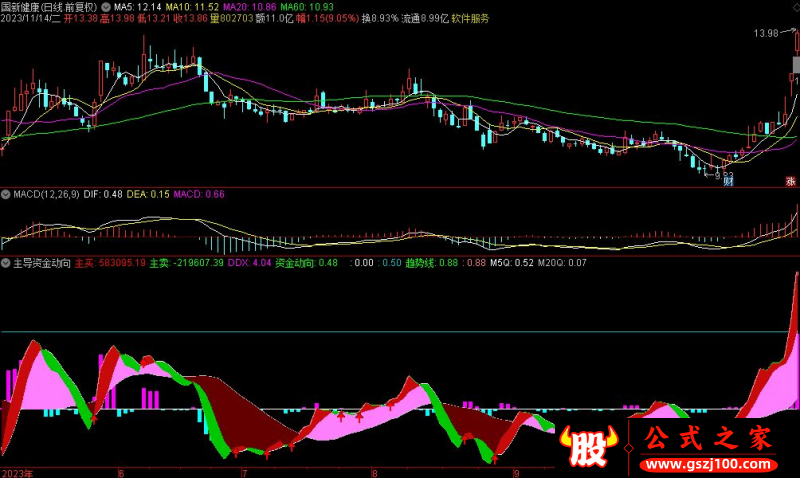Click the DIF: 0.48 value
The height and width of the screenshot is (478, 800).
(103, 194)
